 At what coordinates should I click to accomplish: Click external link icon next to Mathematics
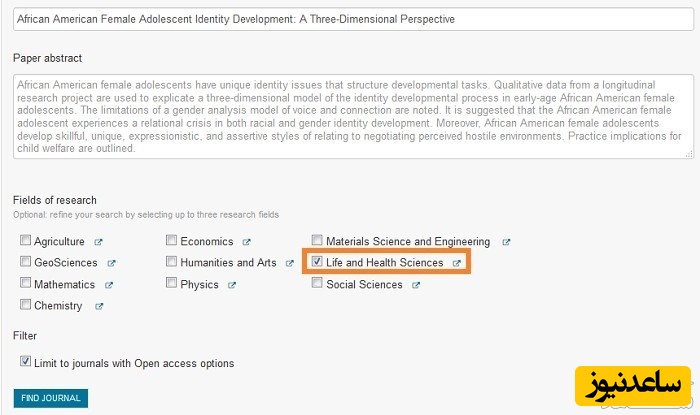[x=108, y=285]
